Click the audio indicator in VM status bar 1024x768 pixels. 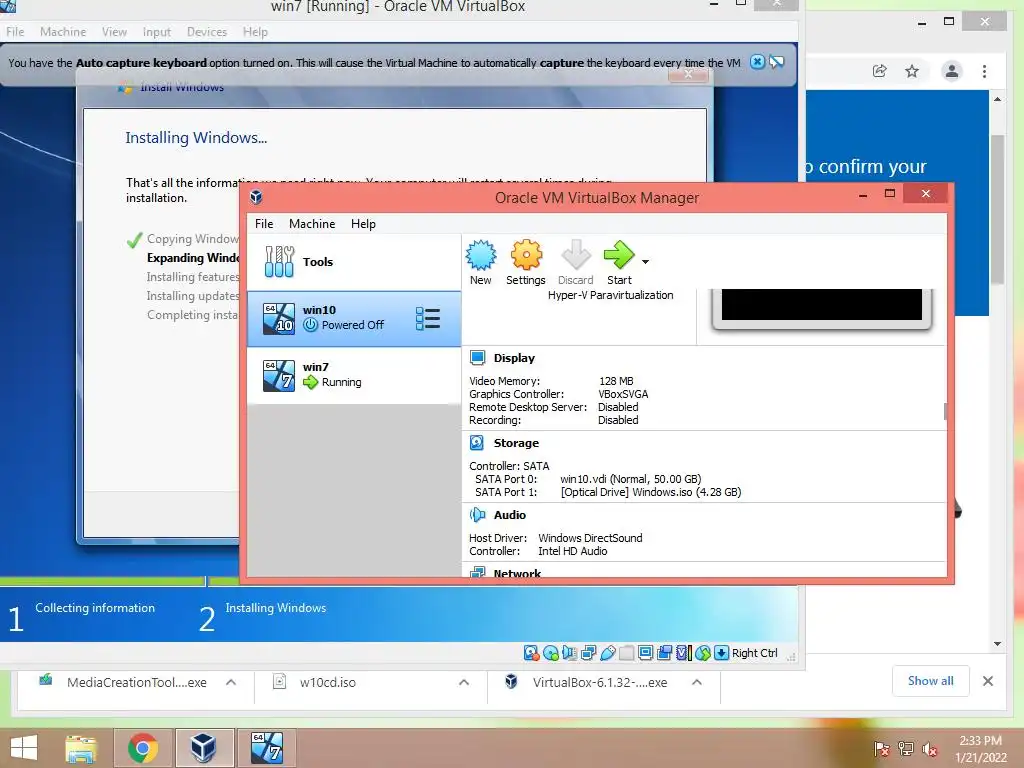coord(569,653)
